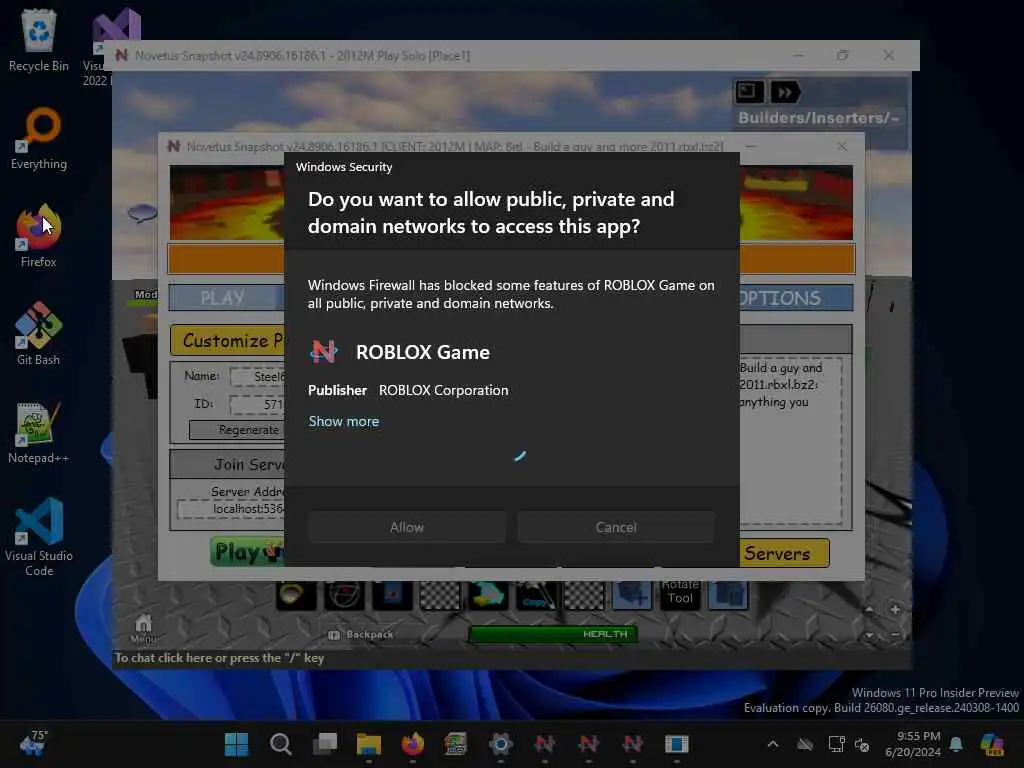Select the Rotate Tool hotbar slot
The height and width of the screenshot is (768, 1024).
680,594
